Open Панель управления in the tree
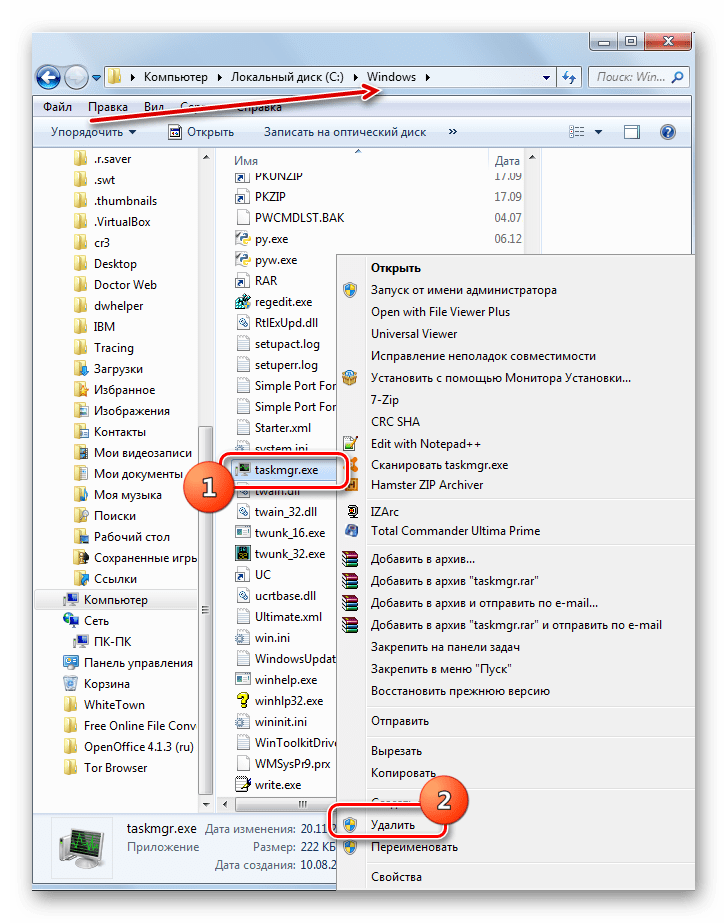The width and height of the screenshot is (727, 923). 128,663
